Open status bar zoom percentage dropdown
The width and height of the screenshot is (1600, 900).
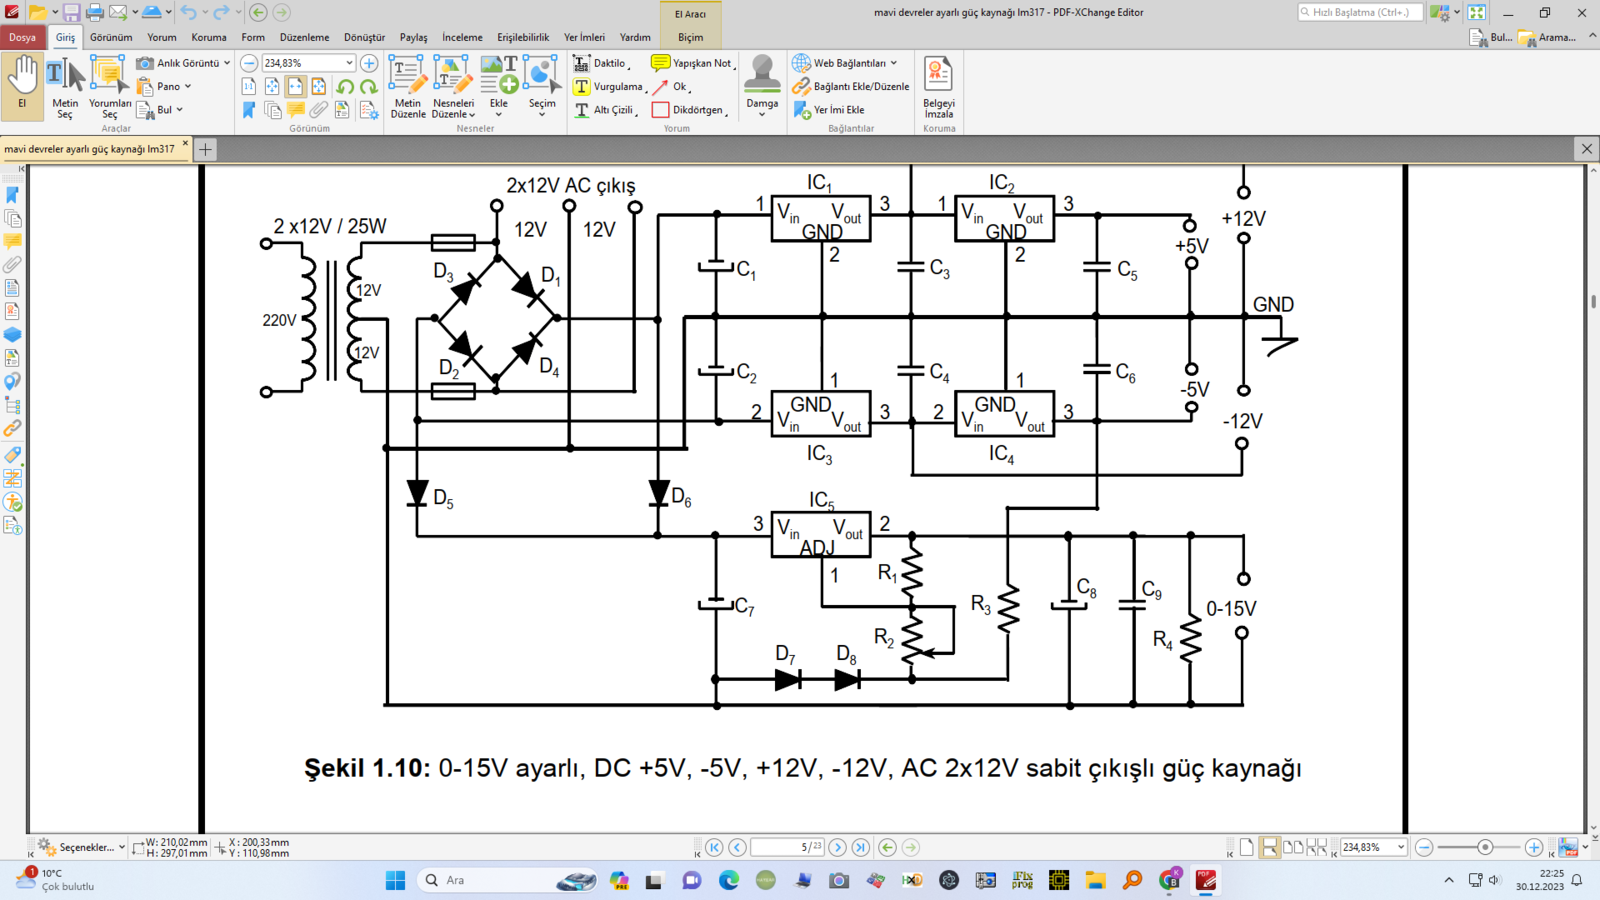point(1401,847)
